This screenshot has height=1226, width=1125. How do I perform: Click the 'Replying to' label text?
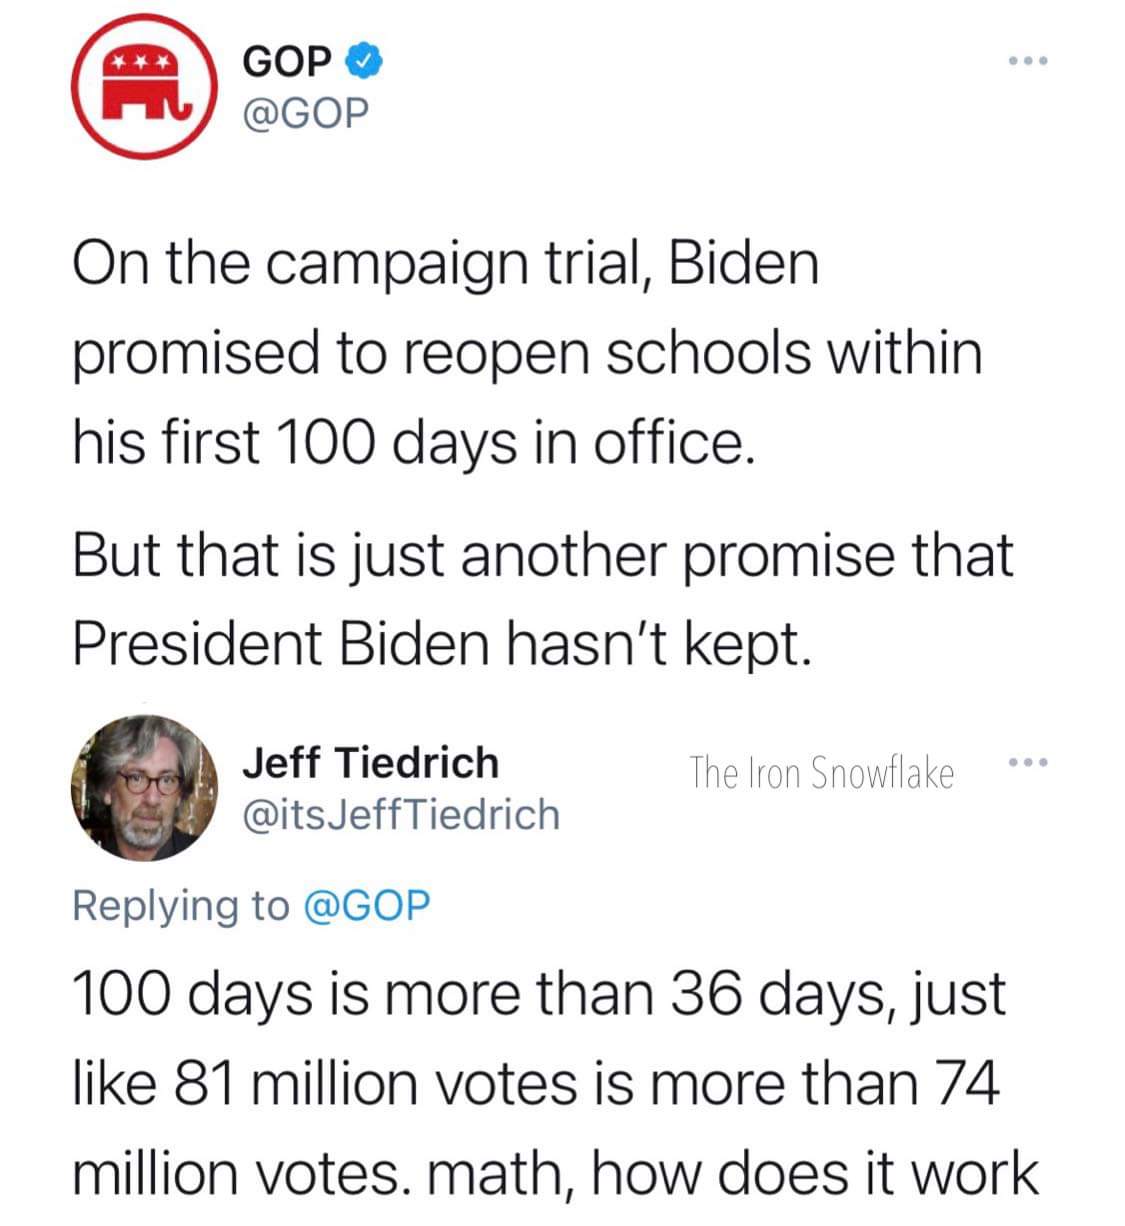click(180, 905)
